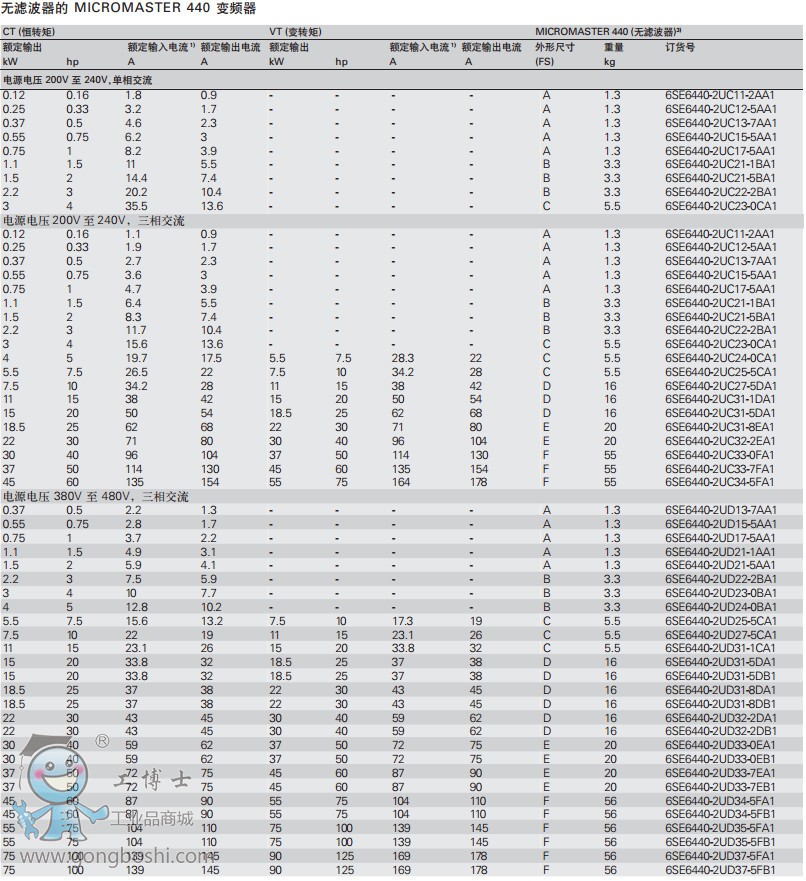Select the "VT (变转矩)" header
Viewport: 806px width, 881px height.
(295, 31)
